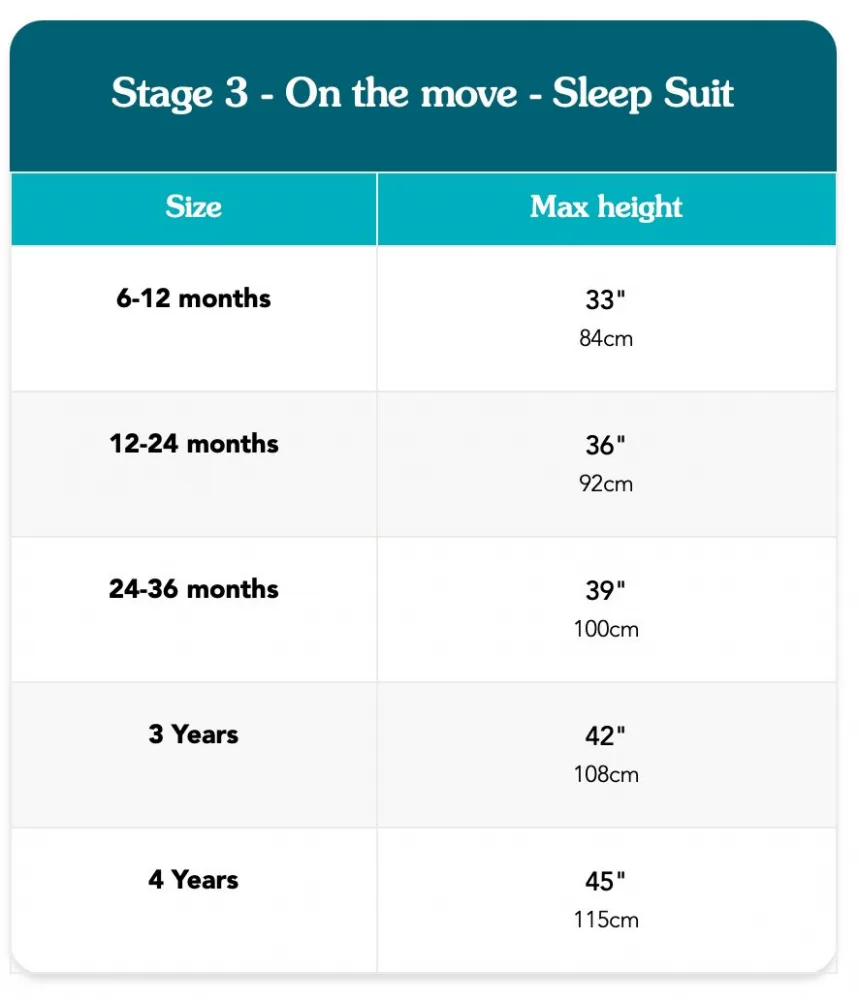Select the 12-24 months size label
The width and height of the screenshot is (859, 1000).
[x=194, y=443]
